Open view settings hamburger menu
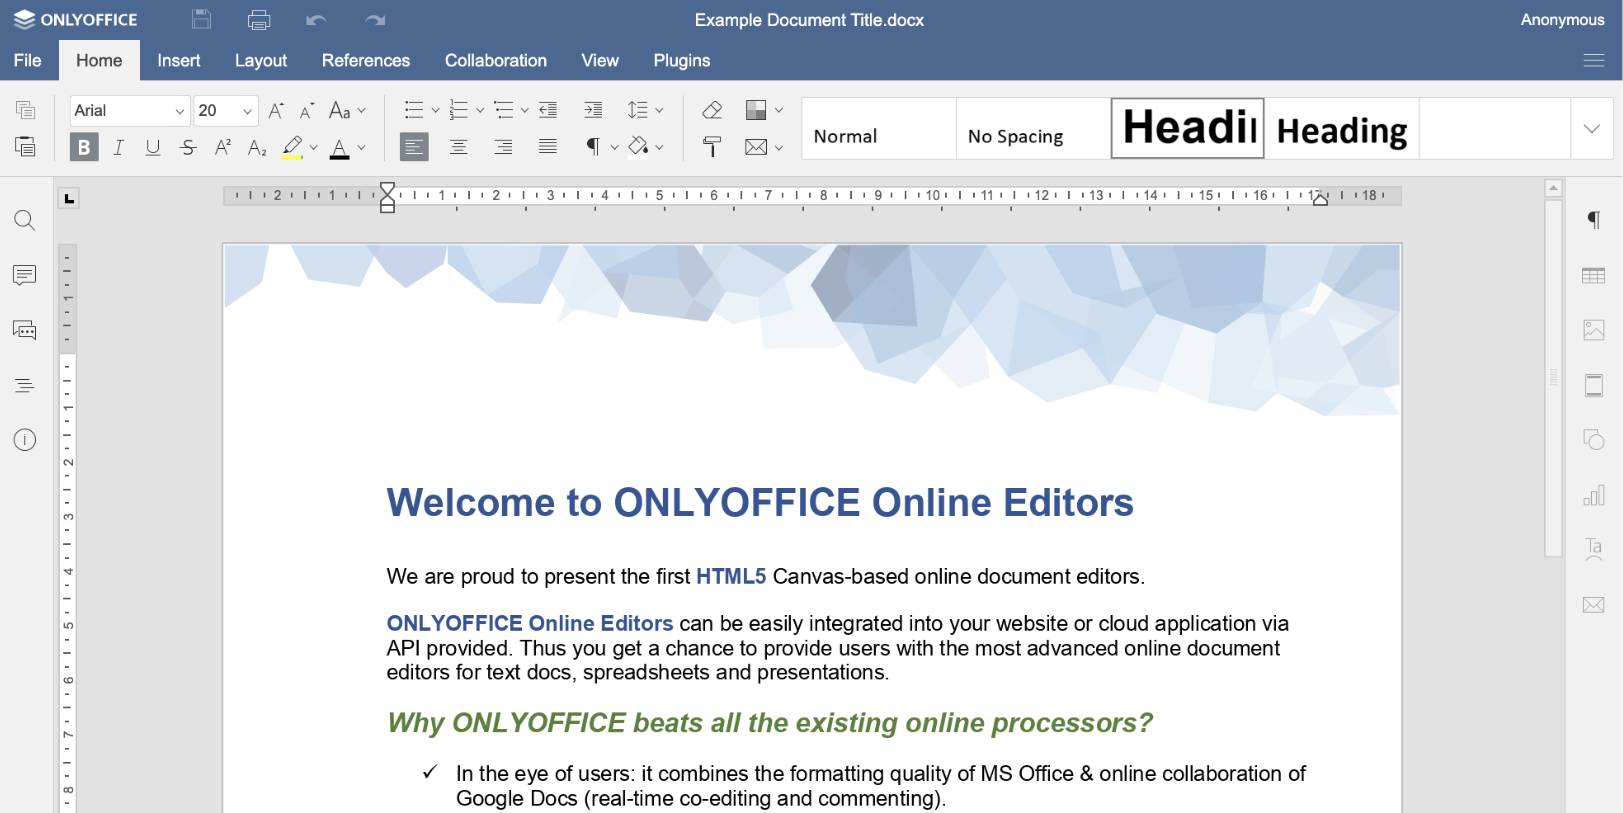The height and width of the screenshot is (813, 1623). pos(1594,60)
